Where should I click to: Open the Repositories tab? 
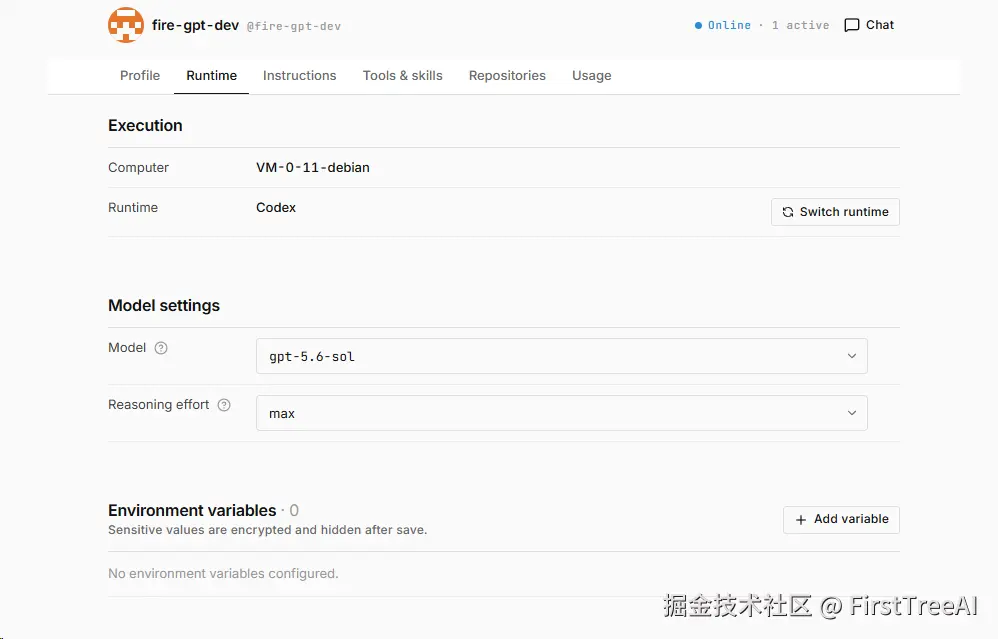(x=507, y=75)
